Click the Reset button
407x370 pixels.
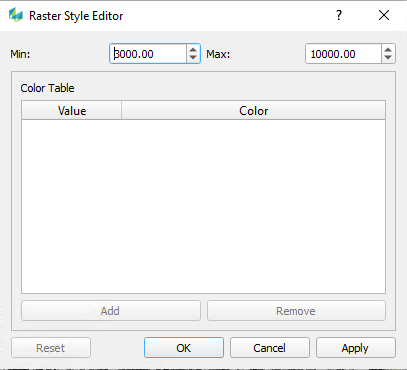(51, 348)
